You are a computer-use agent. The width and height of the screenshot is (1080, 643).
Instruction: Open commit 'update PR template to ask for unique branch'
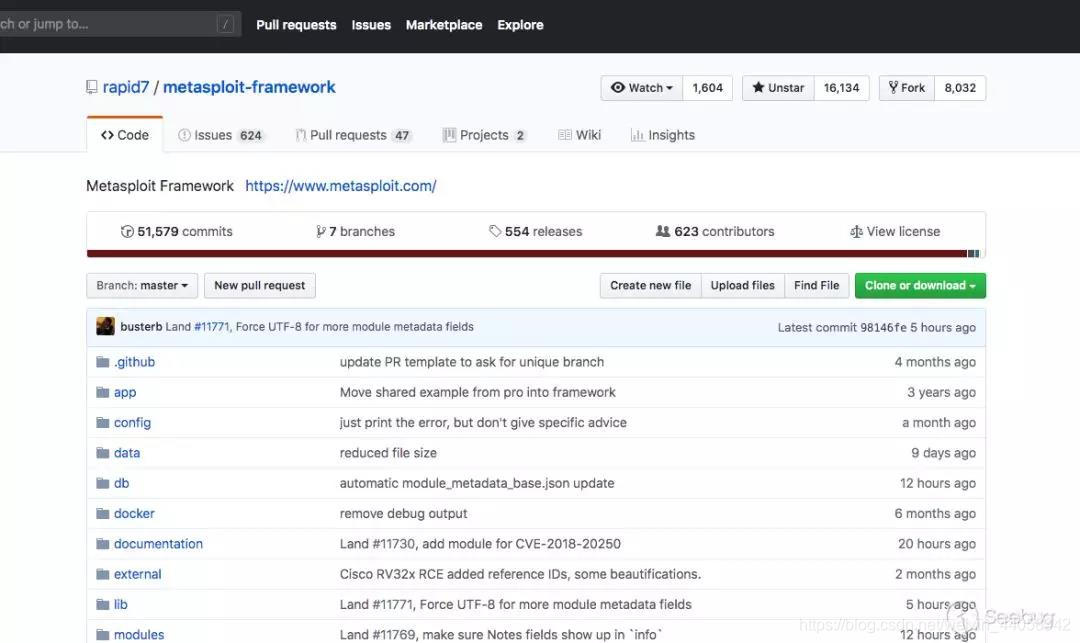[x=472, y=362]
